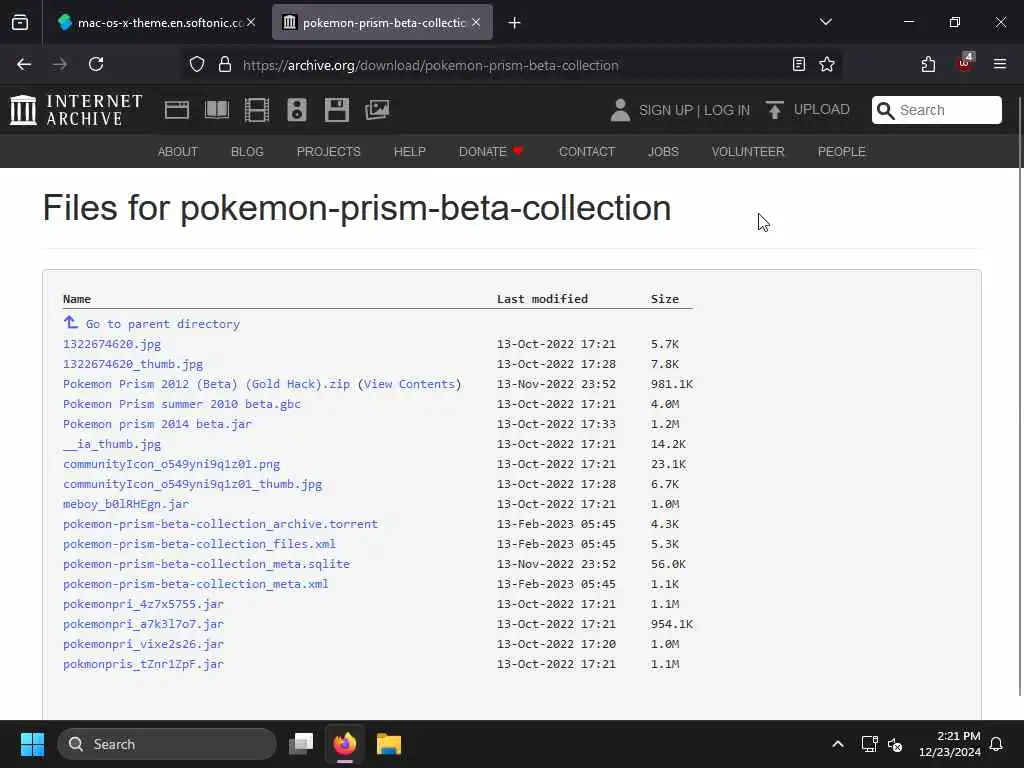Click the View Contents link
The width and height of the screenshot is (1024, 768).
click(409, 384)
